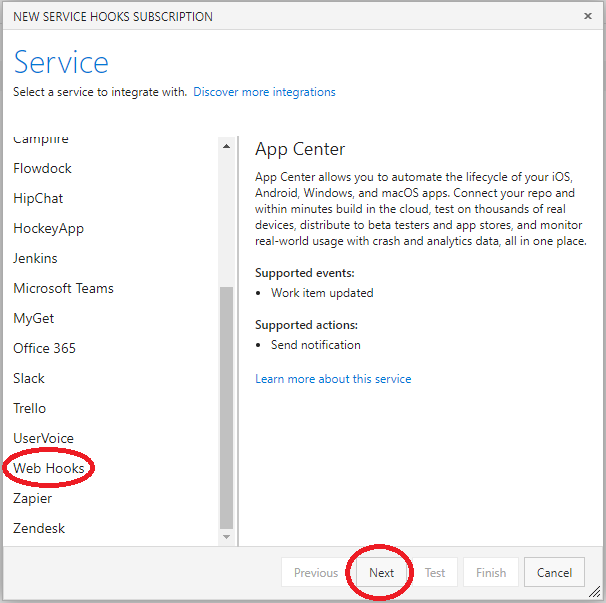The image size is (606, 603).
Task: Choose Slack integration
Action: [x=29, y=378]
